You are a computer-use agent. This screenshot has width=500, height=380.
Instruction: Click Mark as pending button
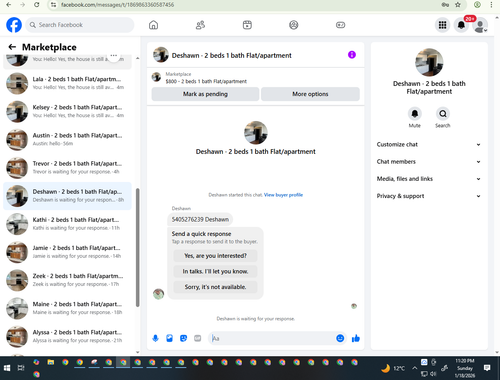click(x=205, y=94)
